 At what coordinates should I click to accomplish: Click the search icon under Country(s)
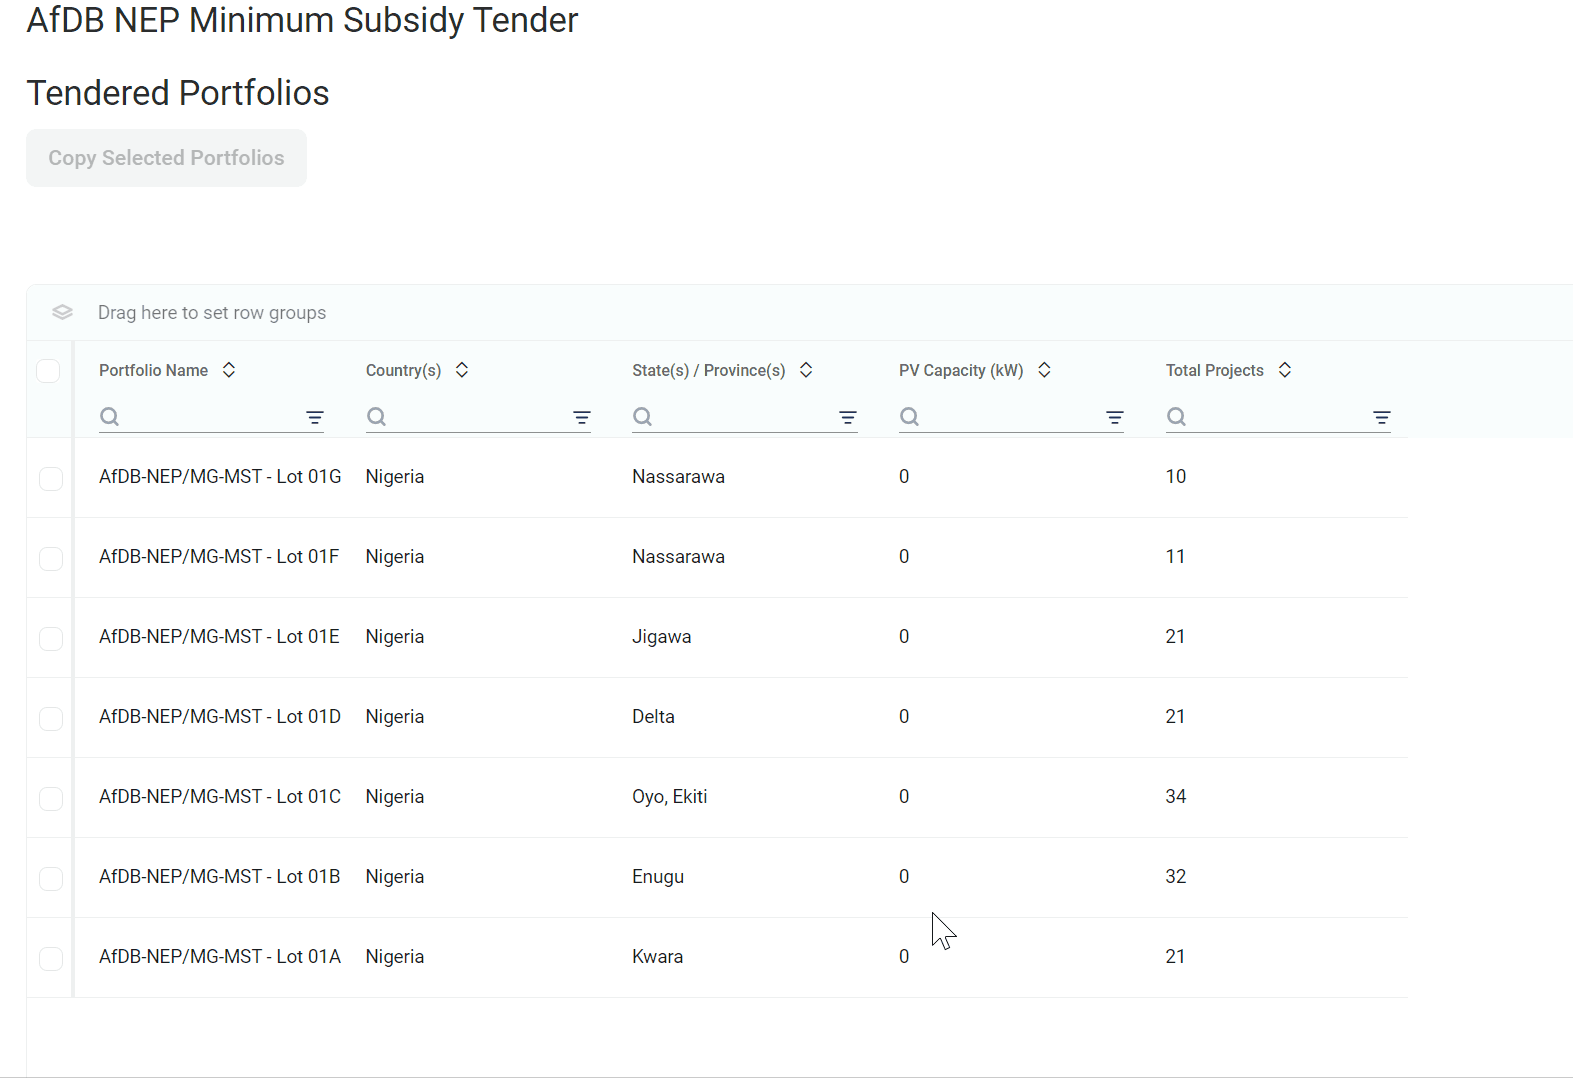click(376, 417)
